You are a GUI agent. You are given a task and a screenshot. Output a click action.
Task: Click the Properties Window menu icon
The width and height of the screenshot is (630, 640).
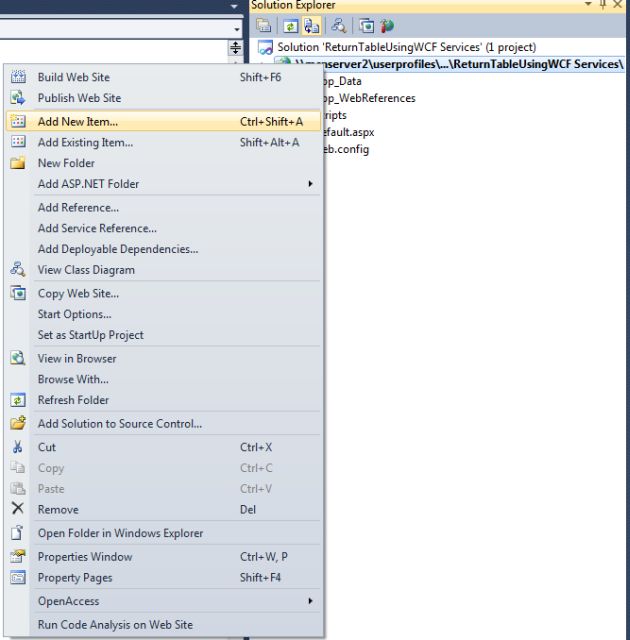18,556
